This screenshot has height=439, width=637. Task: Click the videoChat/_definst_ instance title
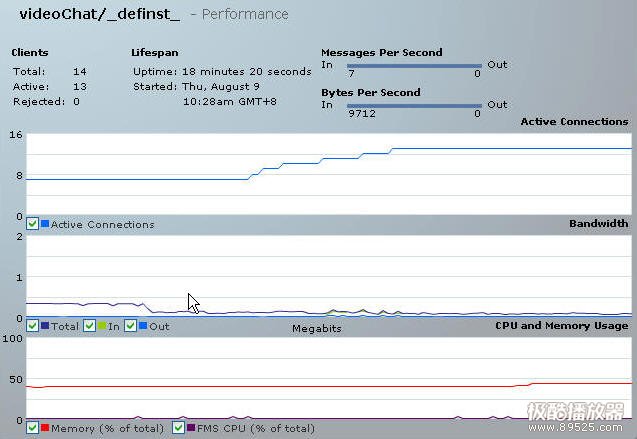point(99,14)
